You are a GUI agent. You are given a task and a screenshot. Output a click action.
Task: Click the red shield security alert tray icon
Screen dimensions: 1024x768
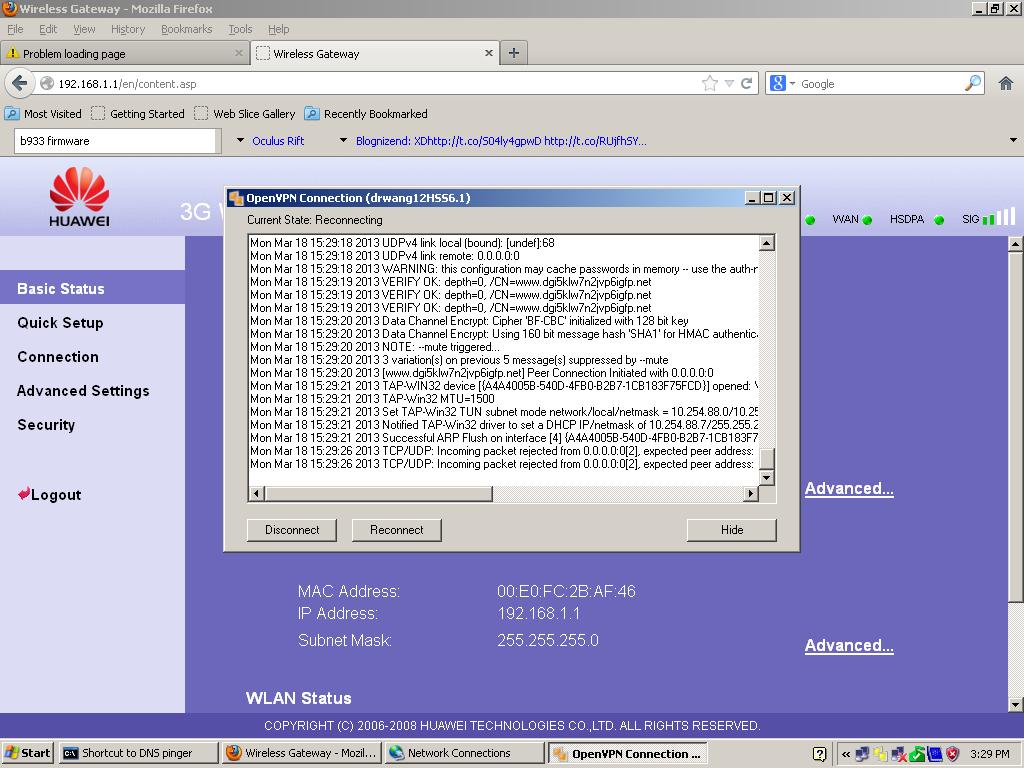click(x=953, y=754)
